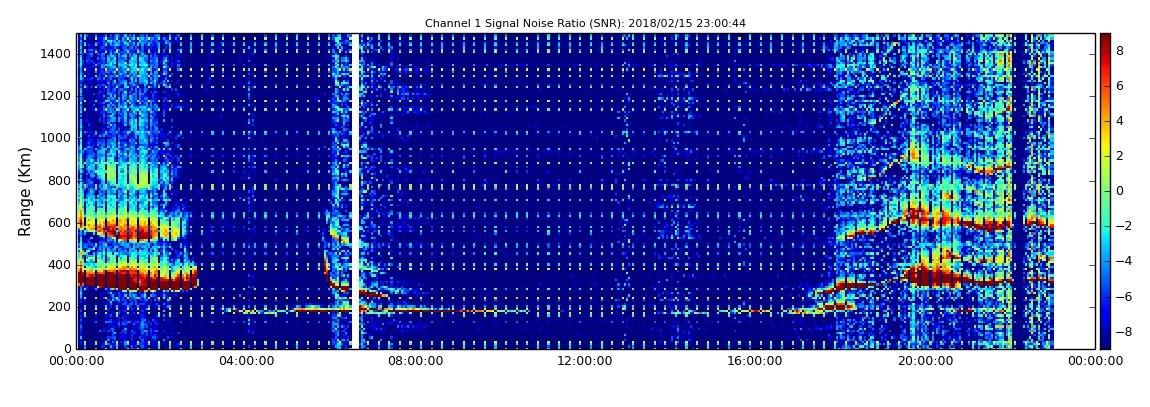
Task: Click the 'Range (Km)' y-axis label
Action: (25, 191)
